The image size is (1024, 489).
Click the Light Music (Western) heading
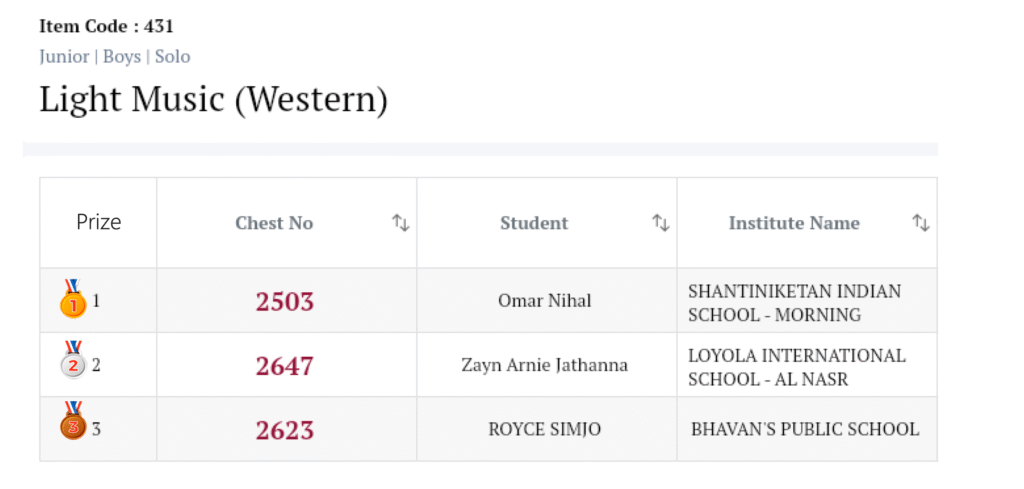(213, 100)
